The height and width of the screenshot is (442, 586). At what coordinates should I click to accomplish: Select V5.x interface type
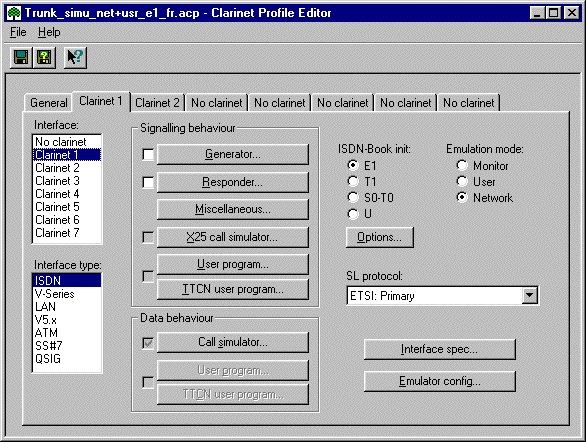click(67, 320)
